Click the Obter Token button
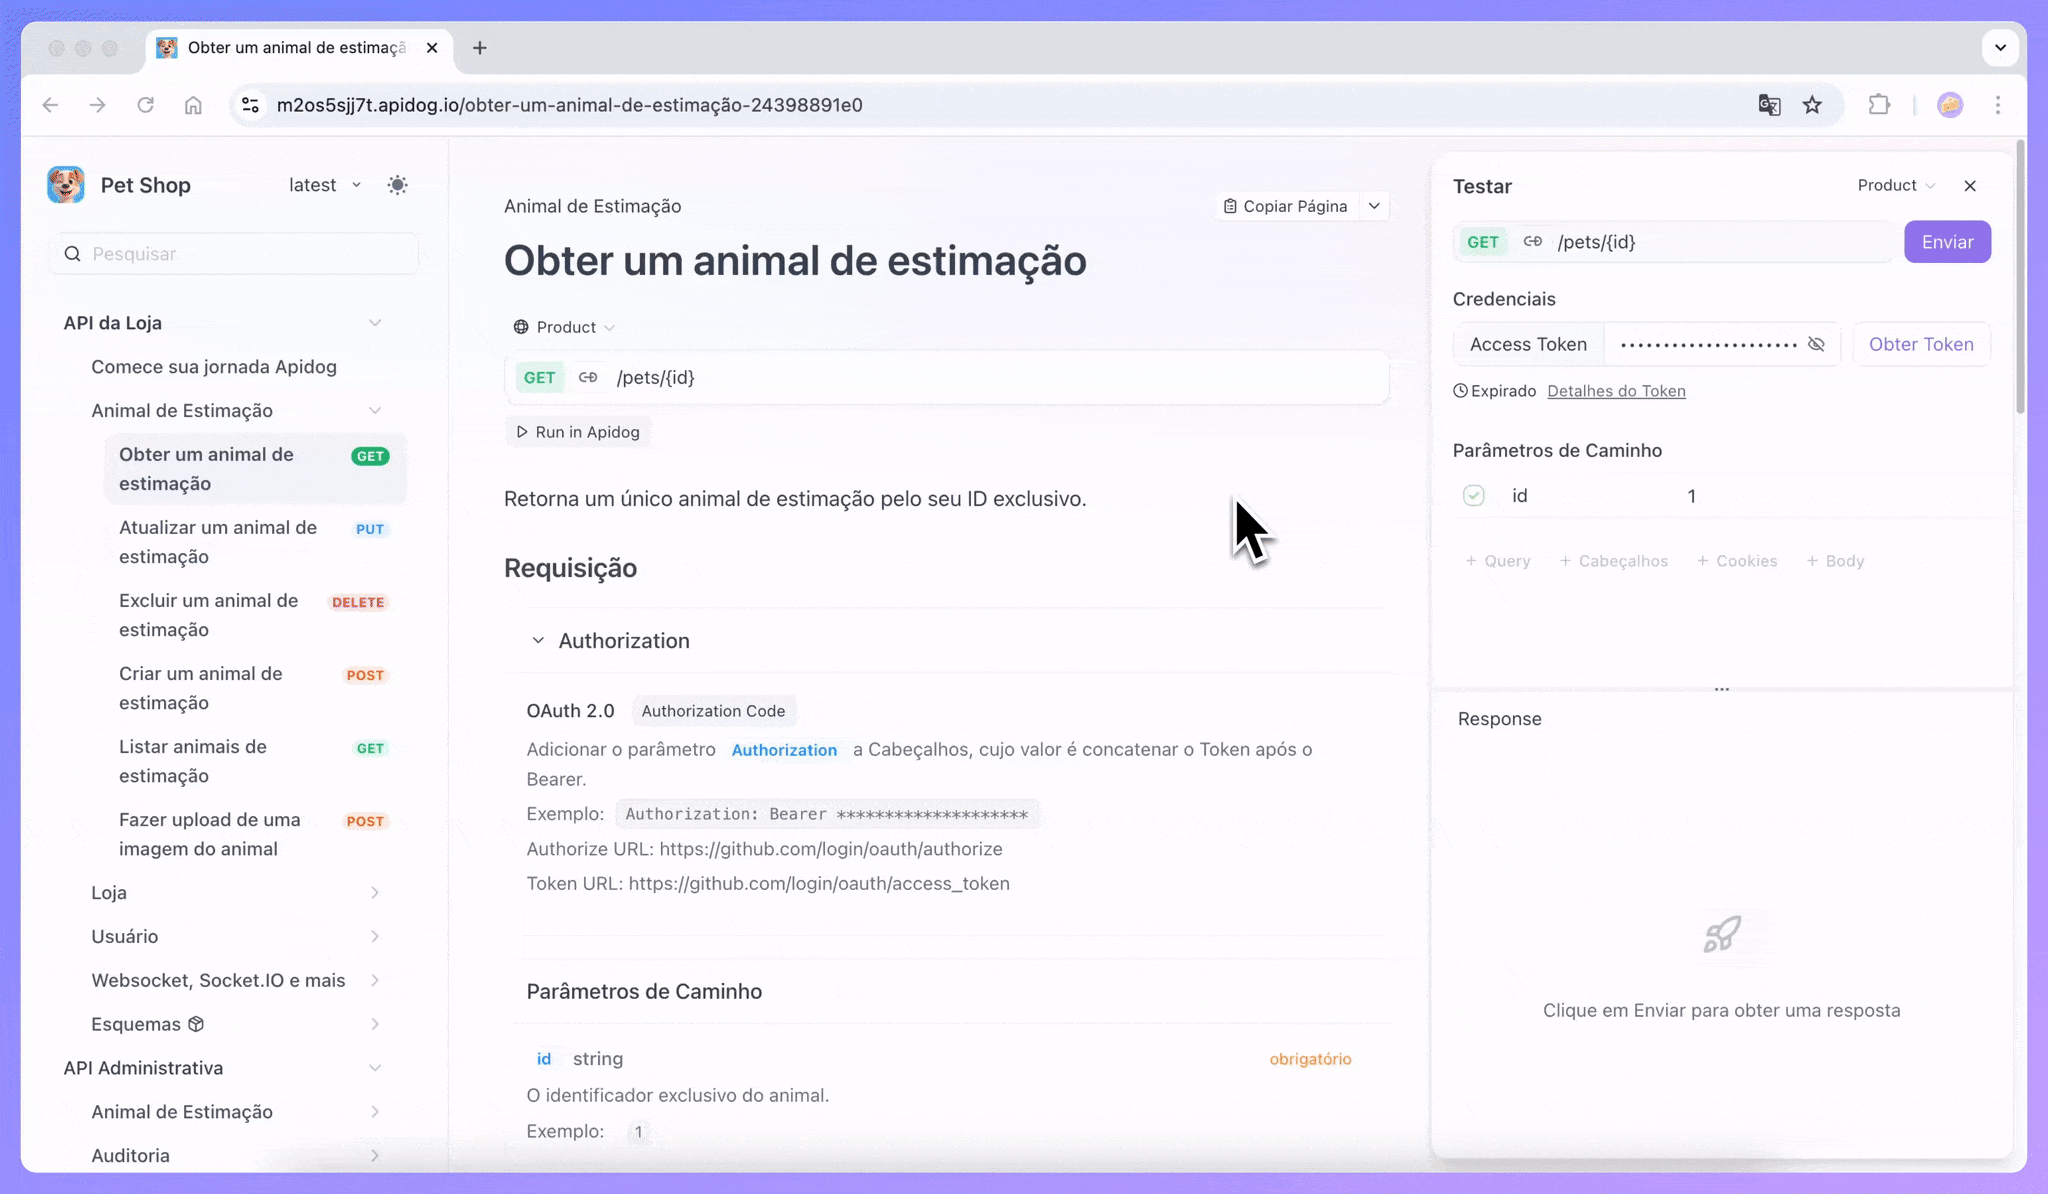Screen dimensions: 2048x1194 1921,344
